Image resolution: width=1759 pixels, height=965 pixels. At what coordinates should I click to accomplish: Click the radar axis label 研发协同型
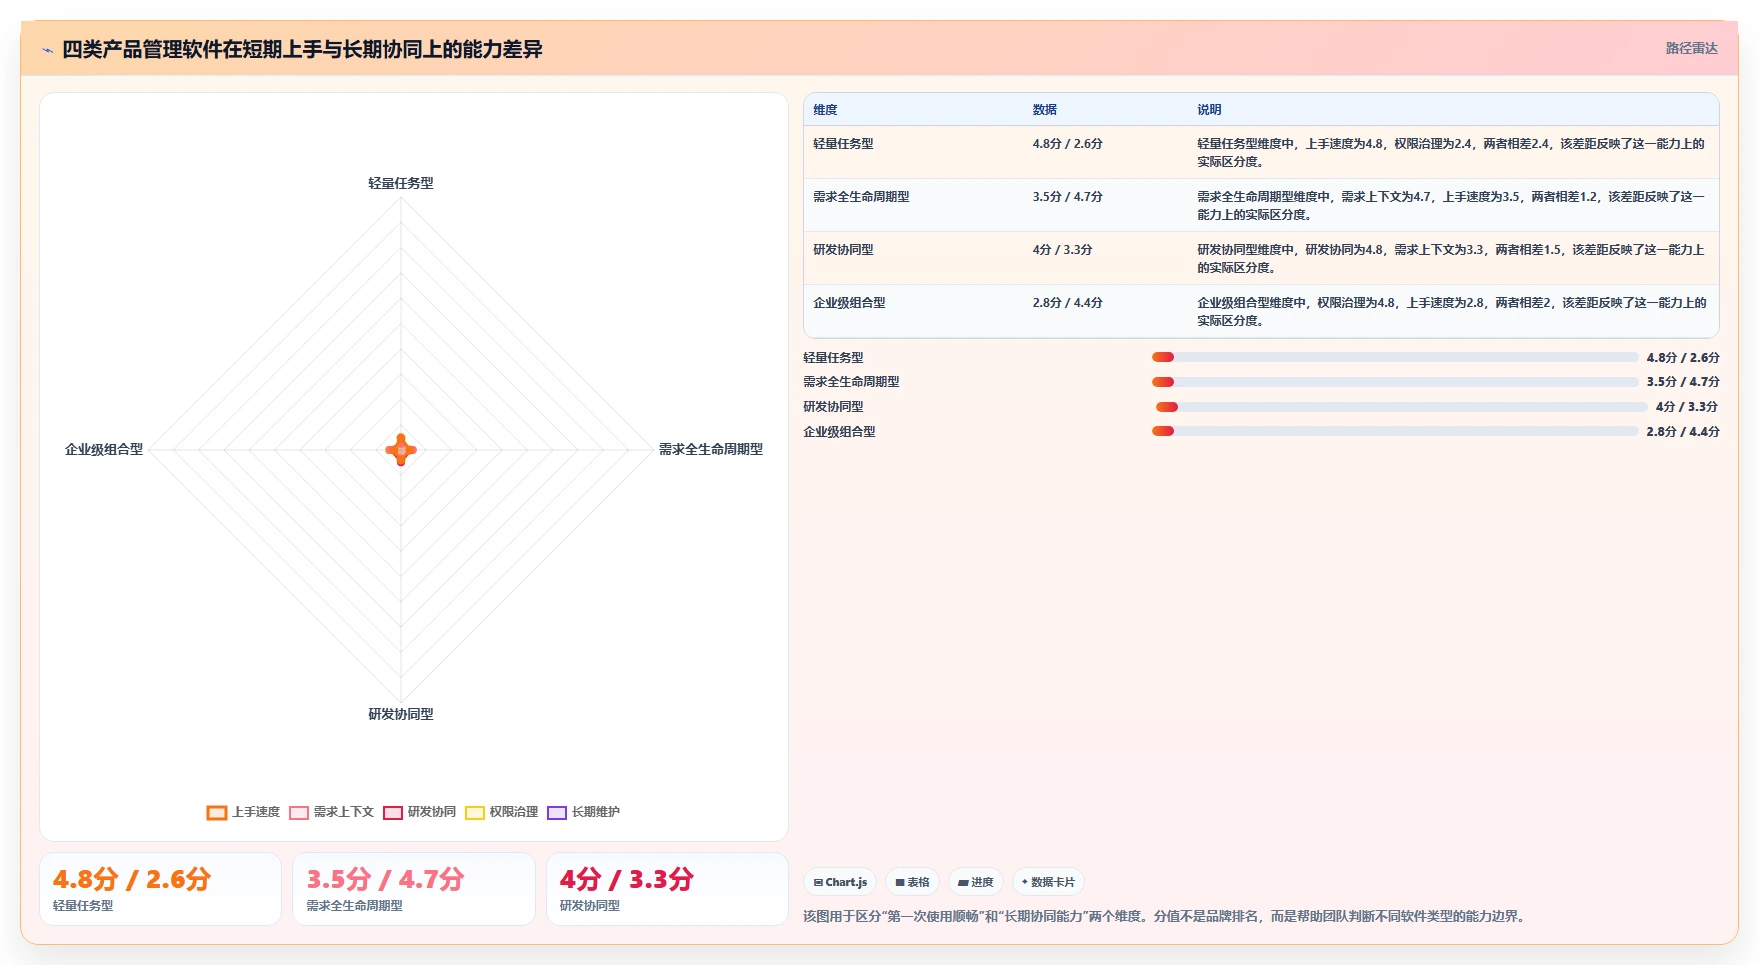click(401, 714)
